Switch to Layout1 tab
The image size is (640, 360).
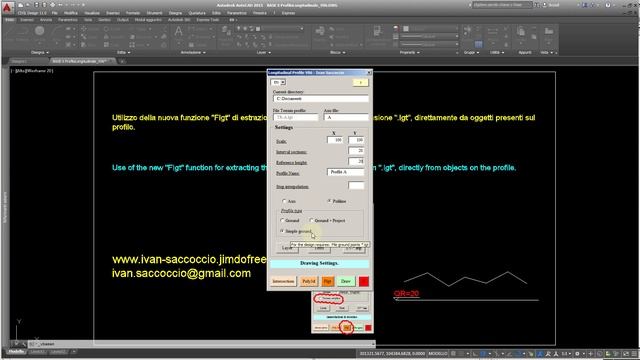pos(37,352)
